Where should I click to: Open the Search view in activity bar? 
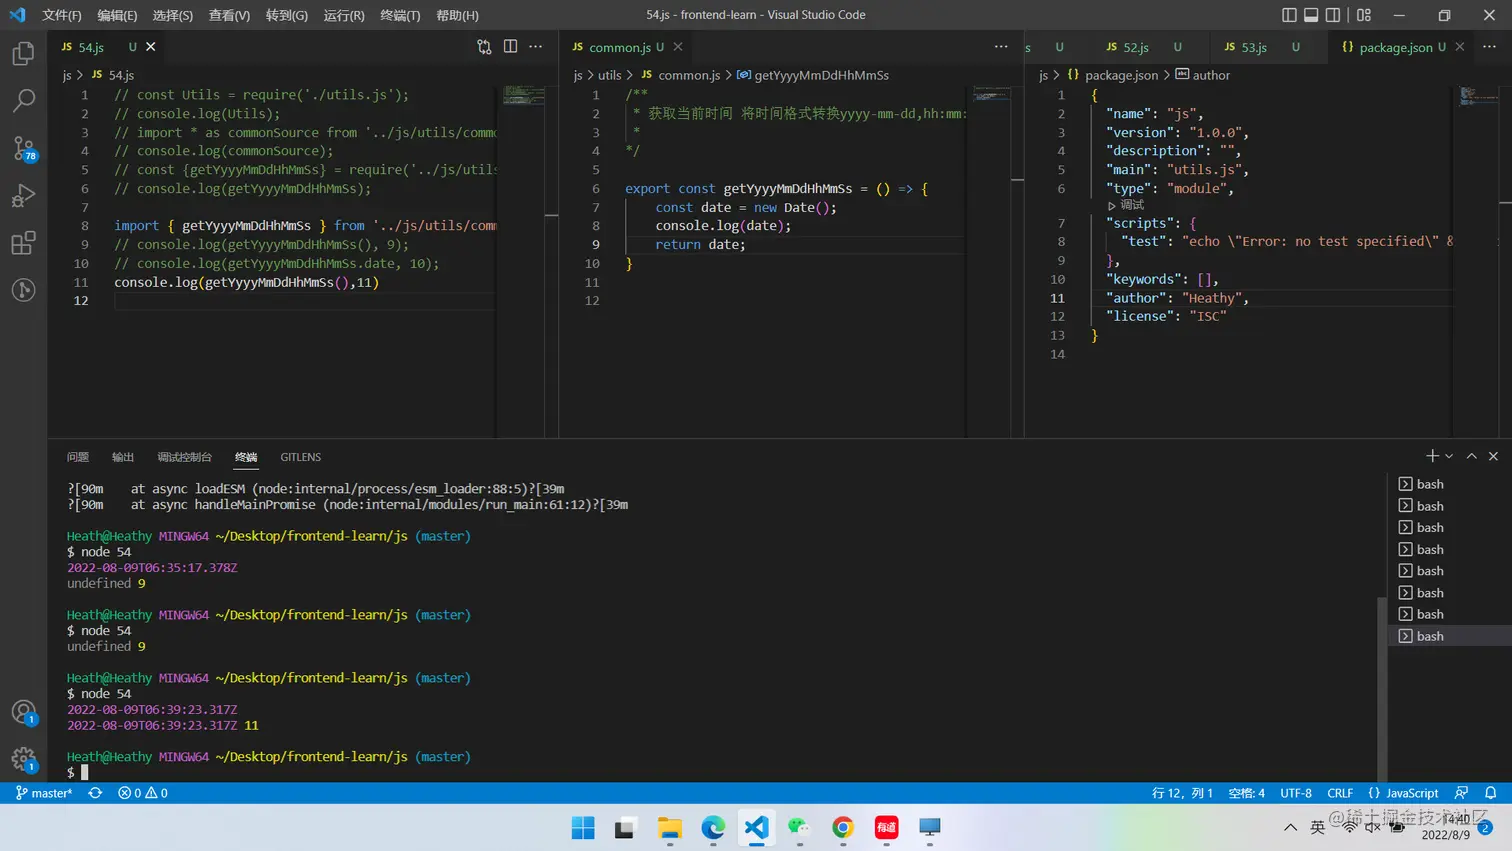[x=23, y=100]
